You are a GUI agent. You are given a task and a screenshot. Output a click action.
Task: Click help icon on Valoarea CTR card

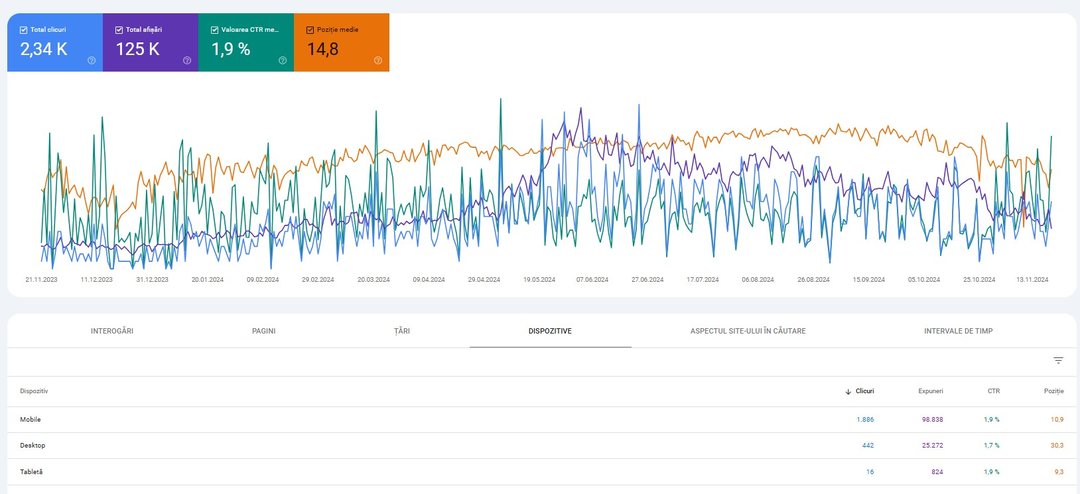tap(282, 60)
